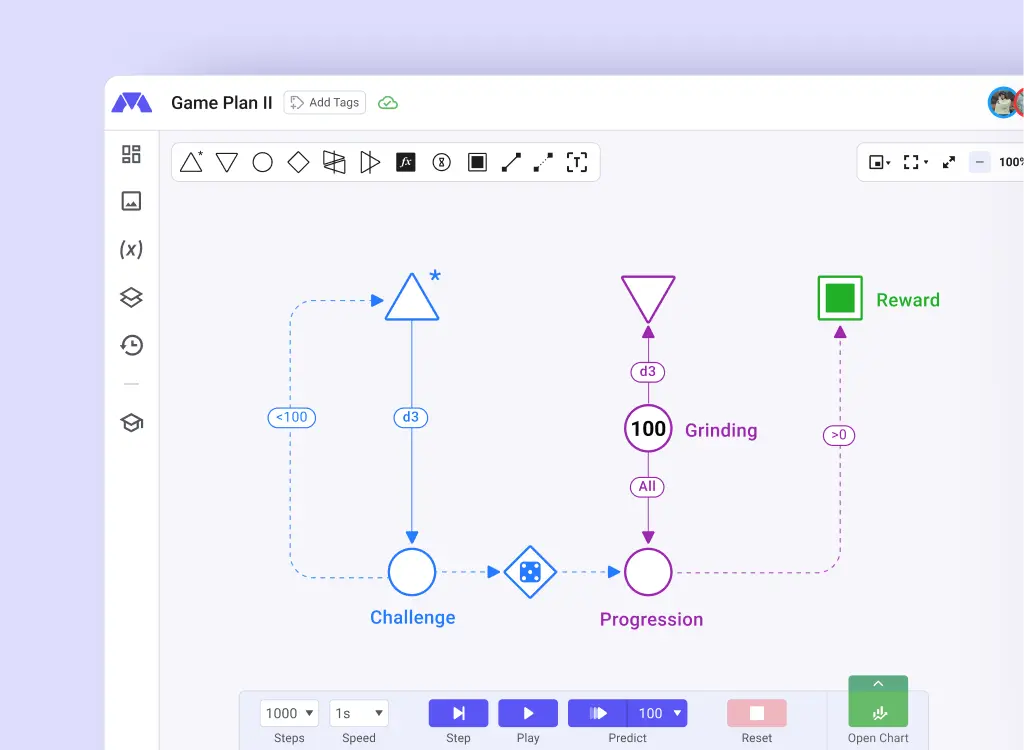The height and width of the screenshot is (750, 1024).
Task: Select the fx Register tool
Action: tap(405, 162)
